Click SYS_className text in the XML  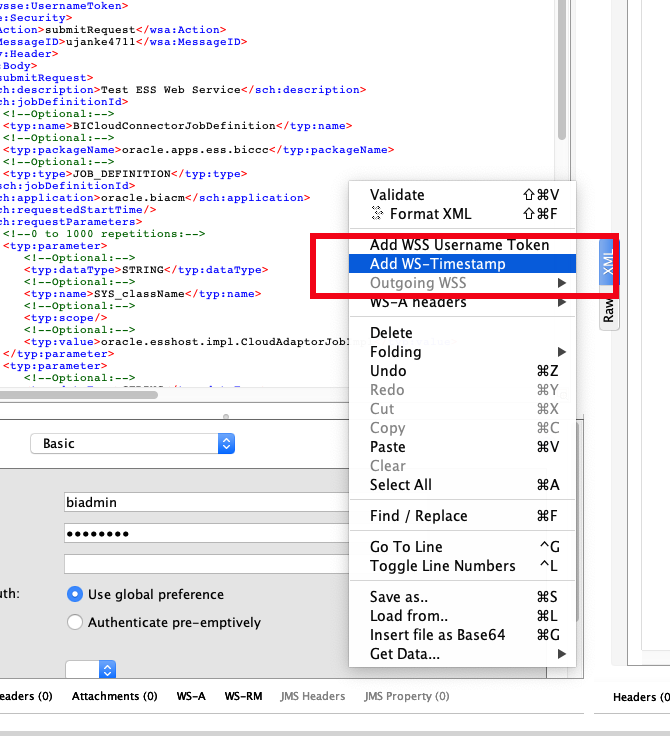(x=139, y=294)
